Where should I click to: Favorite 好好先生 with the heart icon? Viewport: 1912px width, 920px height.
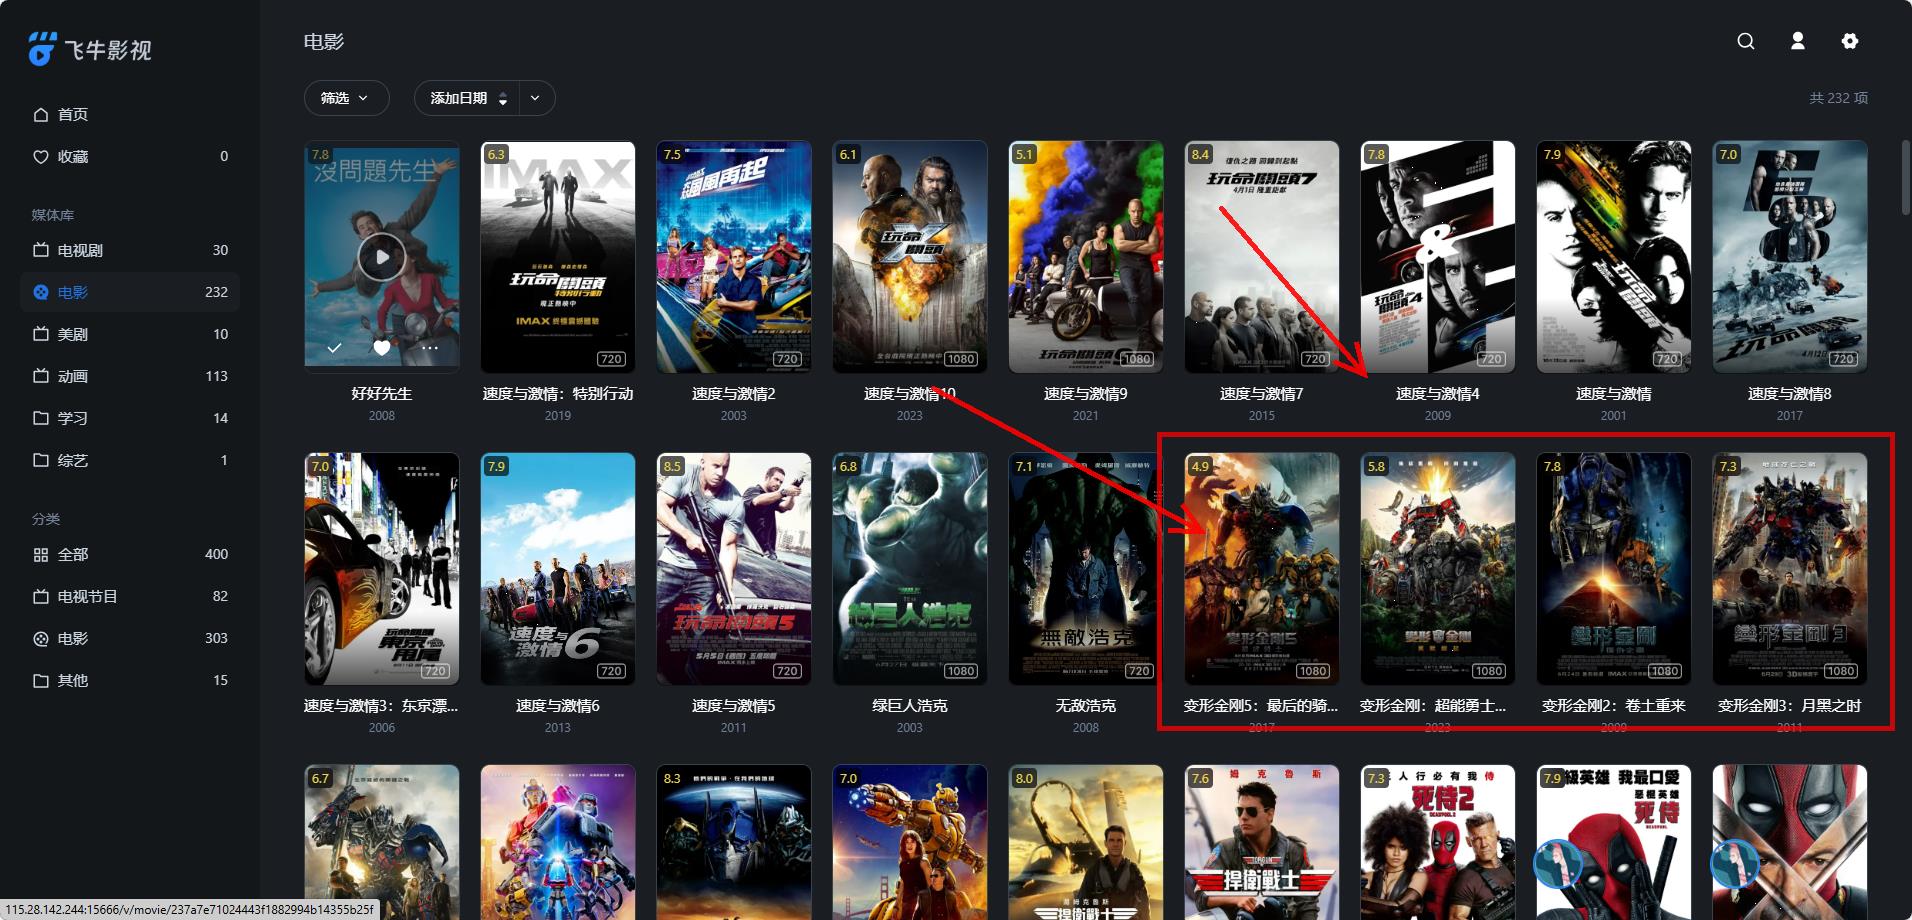(382, 348)
